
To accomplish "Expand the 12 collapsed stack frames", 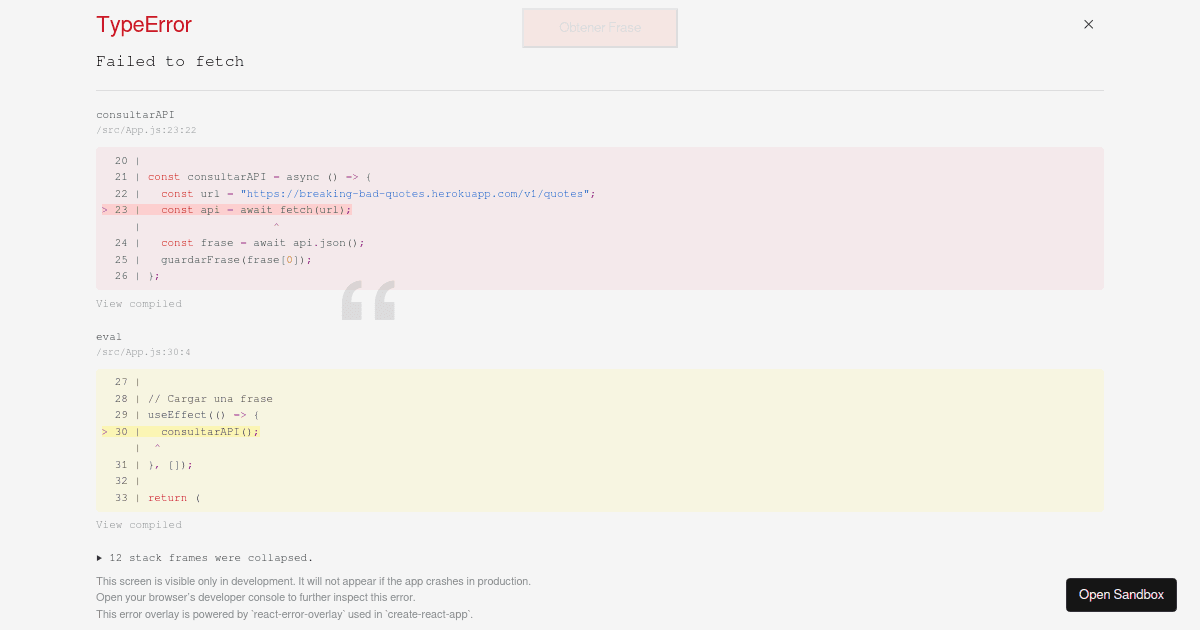I will (211, 557).
